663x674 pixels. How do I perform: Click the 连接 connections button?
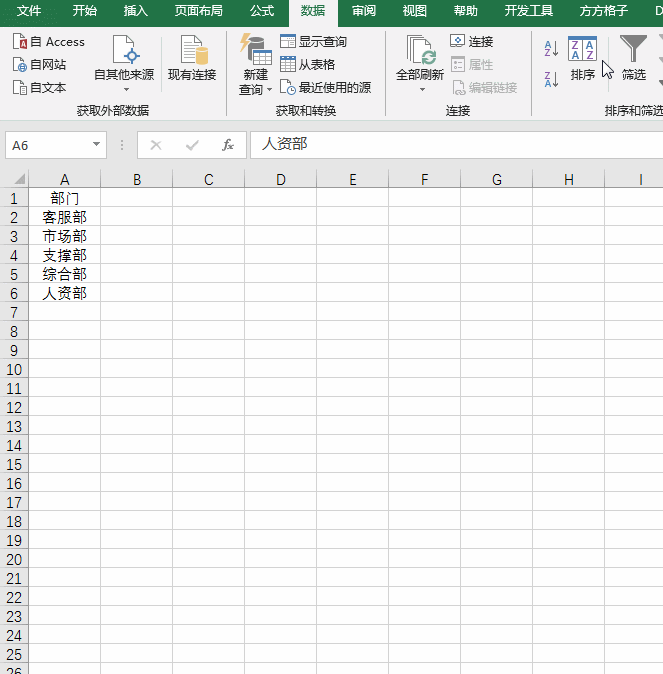(472, 42)
